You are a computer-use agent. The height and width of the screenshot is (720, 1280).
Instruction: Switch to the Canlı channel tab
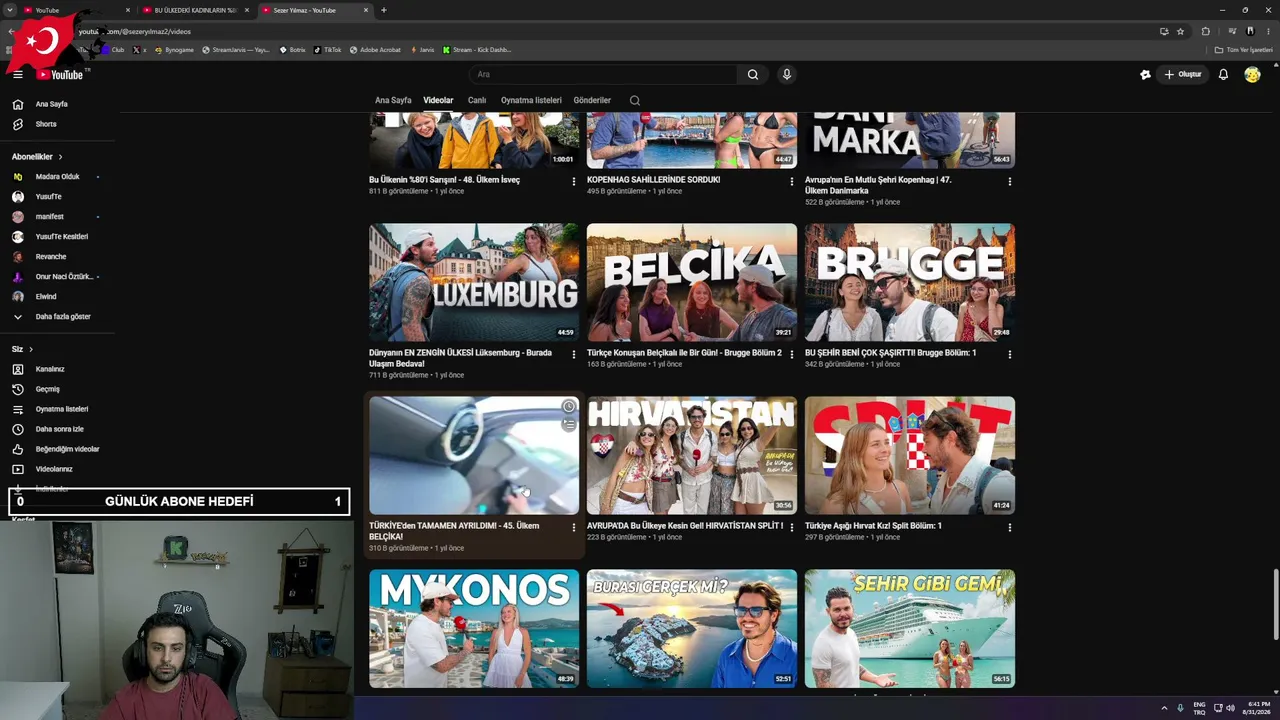click(x=477, y=100)
